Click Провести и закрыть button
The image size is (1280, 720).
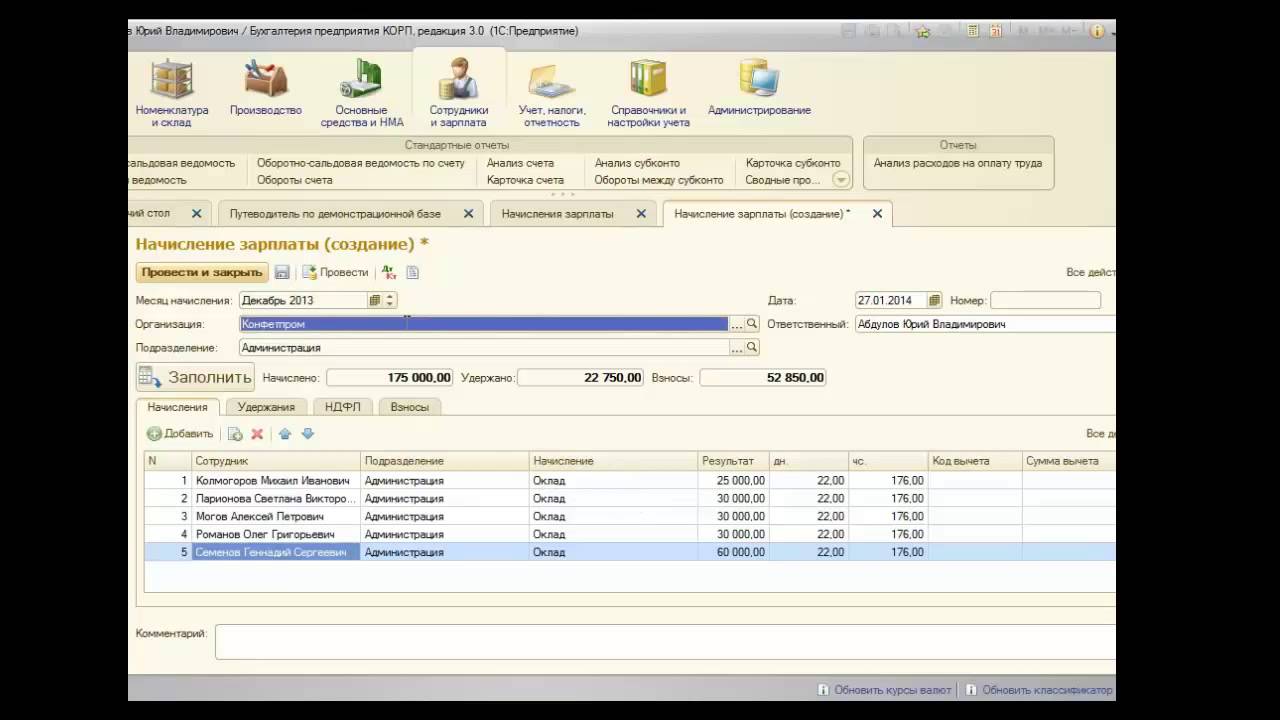coord(202,272)
